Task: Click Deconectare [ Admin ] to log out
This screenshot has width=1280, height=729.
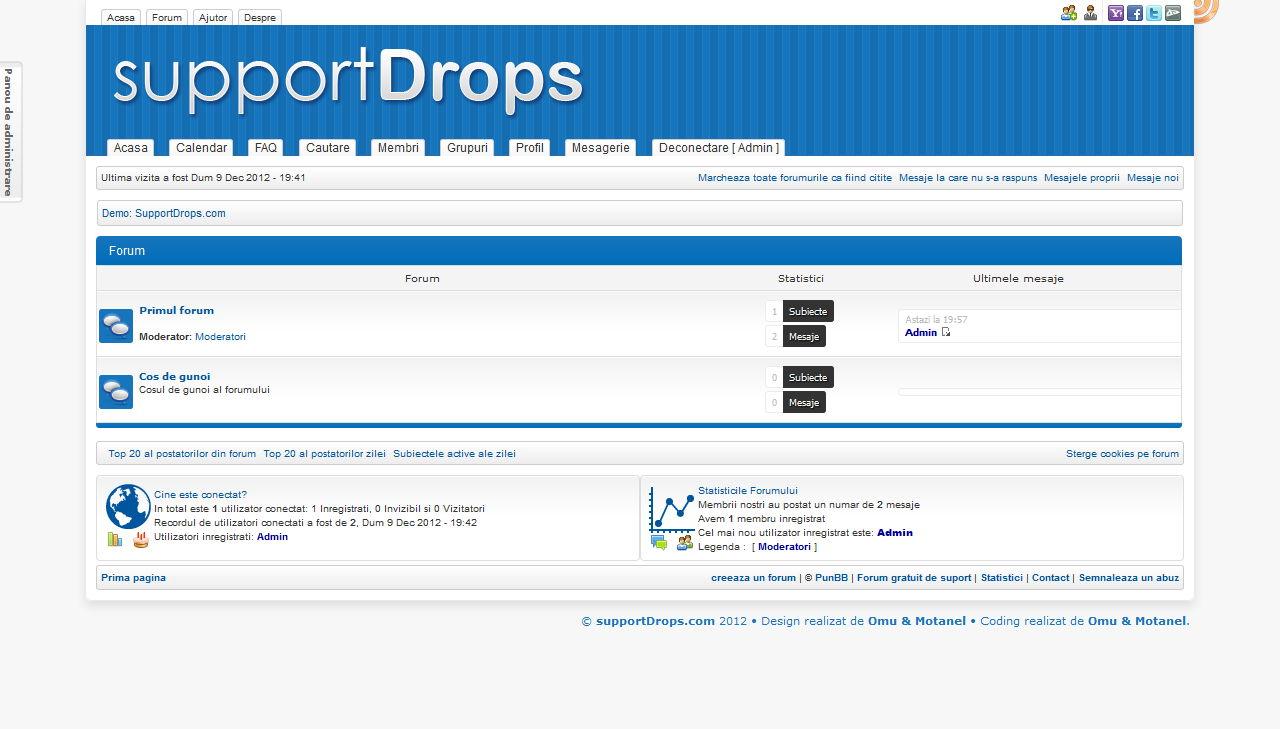Action: click(719, 148)
